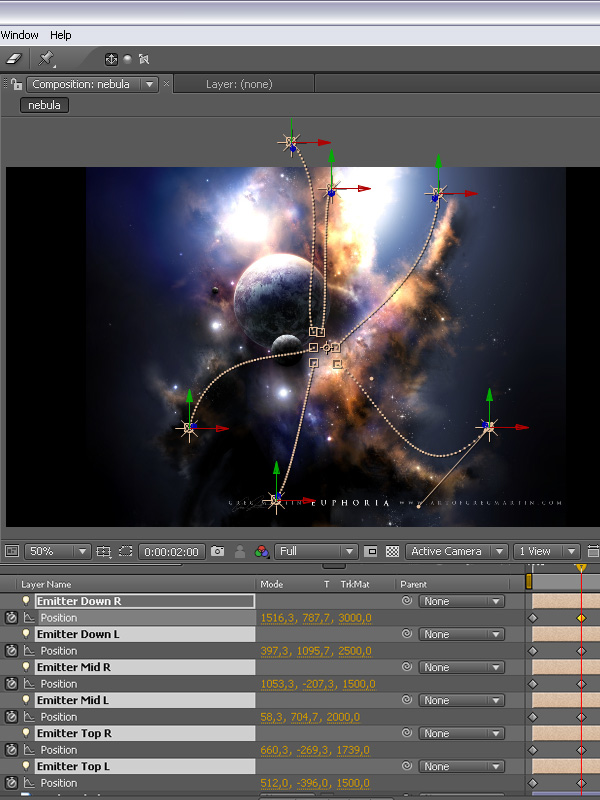600x800 pixels.
Task: Toggle the transparency grid checkerboard icon
Action: click(x=392, y=551)
